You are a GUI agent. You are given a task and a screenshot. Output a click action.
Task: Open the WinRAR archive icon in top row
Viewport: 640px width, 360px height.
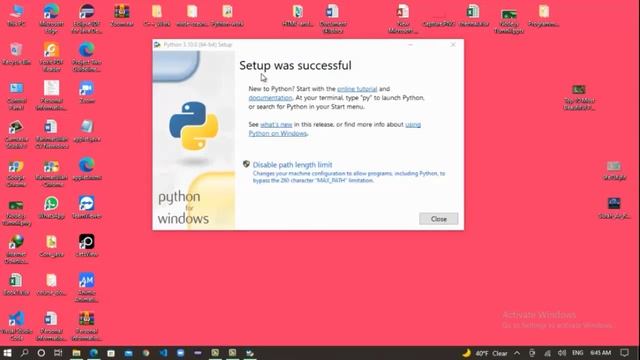[122, 16]
